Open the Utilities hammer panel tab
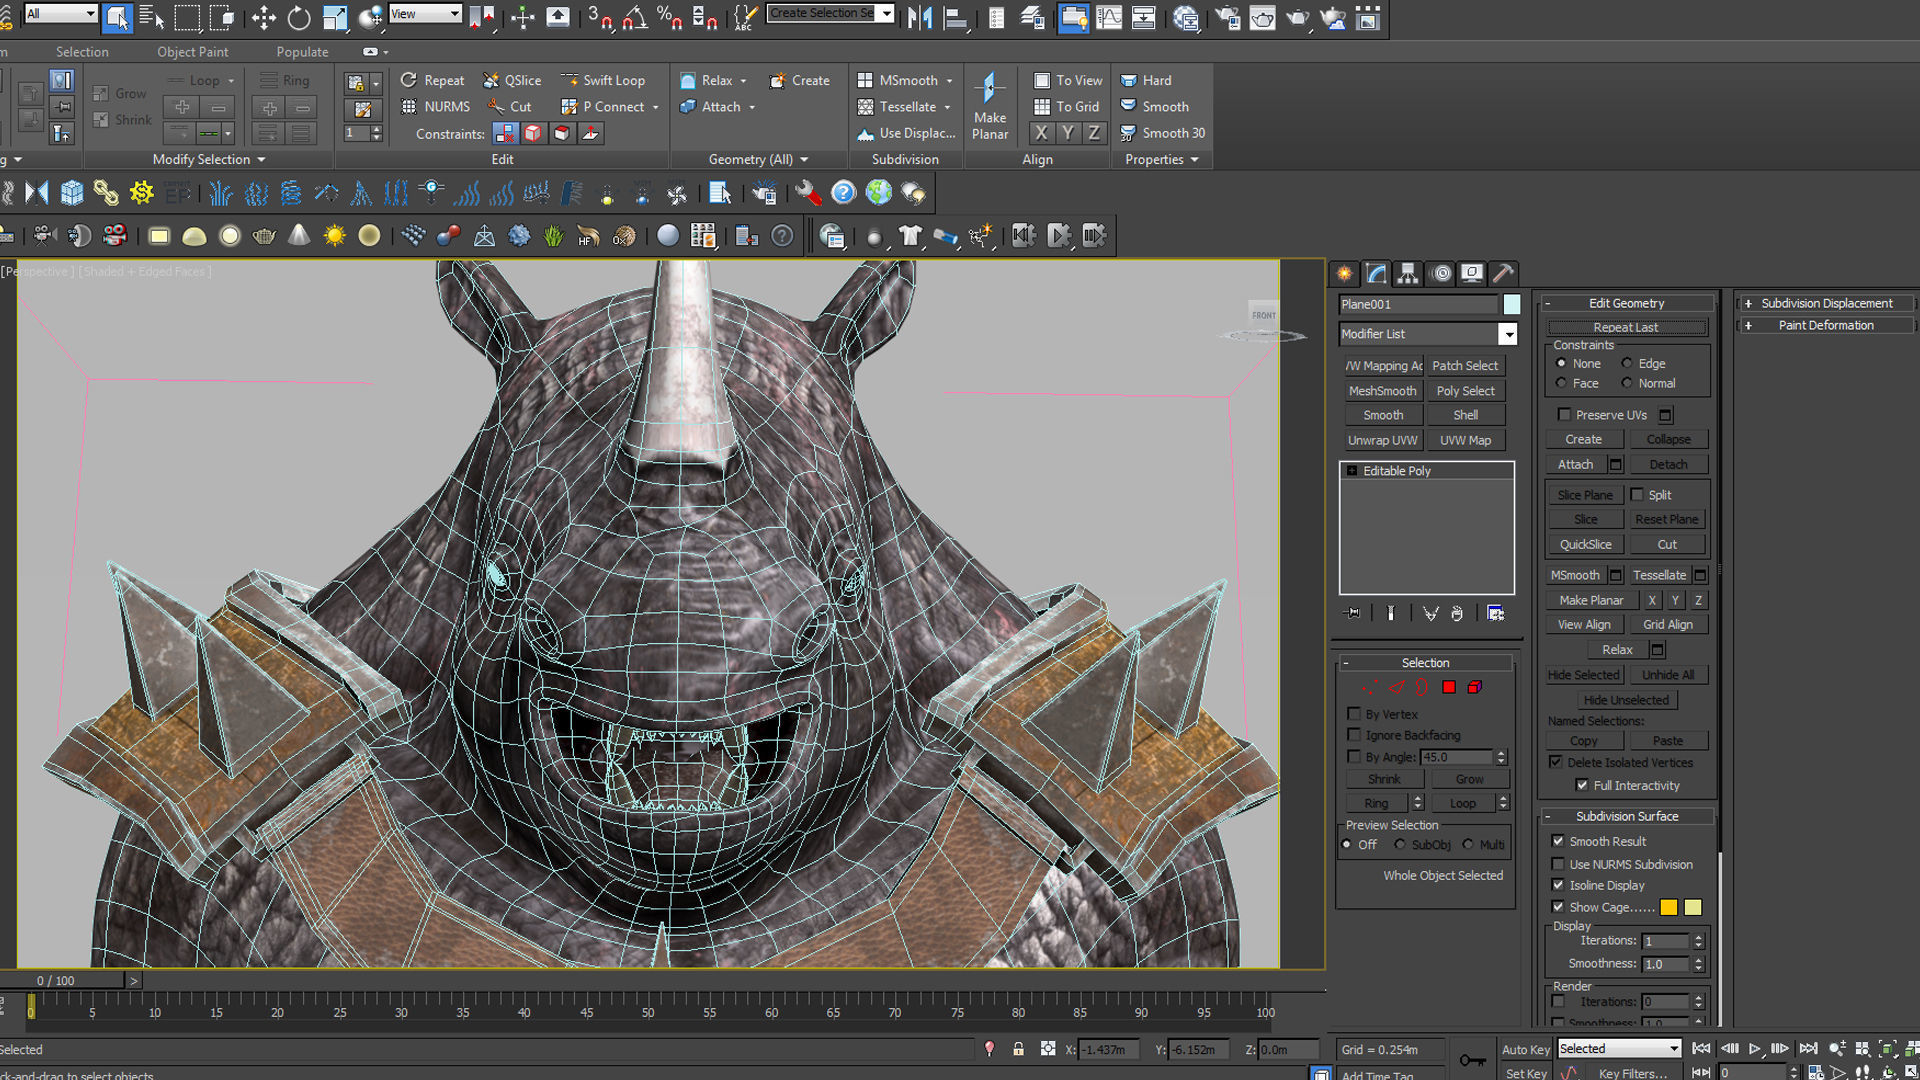Viewport: 1920px width, 1080px height. [1503, 273]
